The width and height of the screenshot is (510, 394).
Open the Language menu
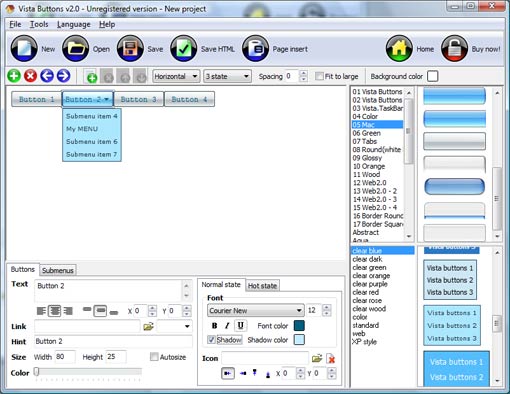[74, 24]
